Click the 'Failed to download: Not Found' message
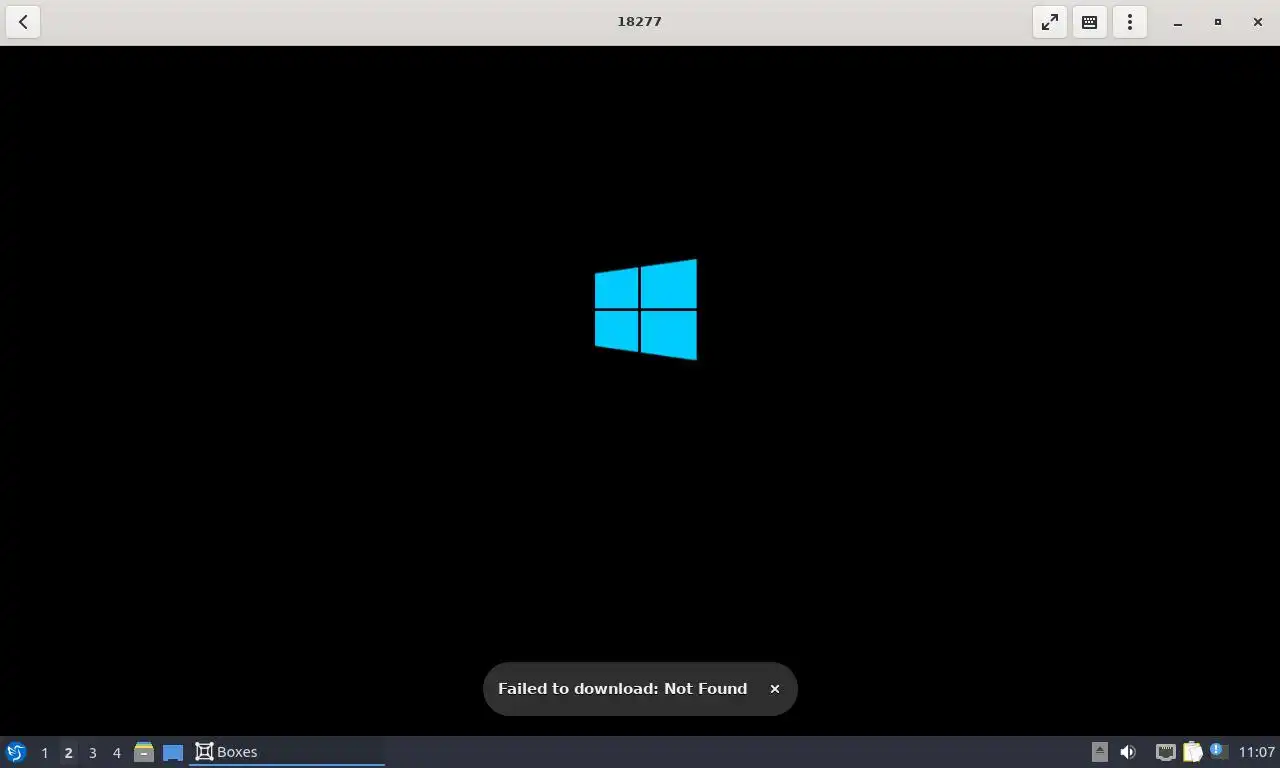Screen dimensions: 1280x768 pos(622,689)
